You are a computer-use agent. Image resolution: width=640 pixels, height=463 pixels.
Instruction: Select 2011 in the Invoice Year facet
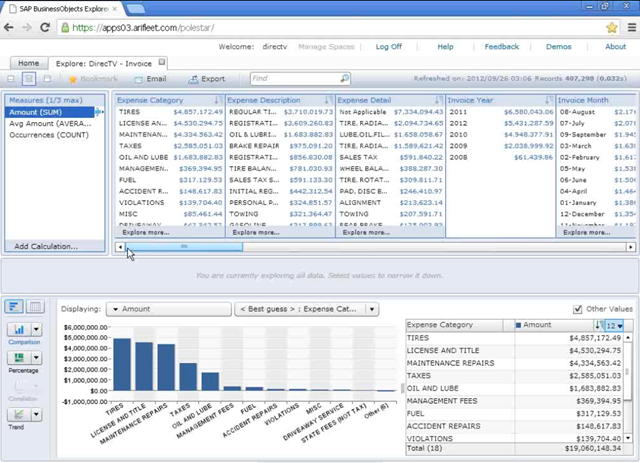(501, 112)
